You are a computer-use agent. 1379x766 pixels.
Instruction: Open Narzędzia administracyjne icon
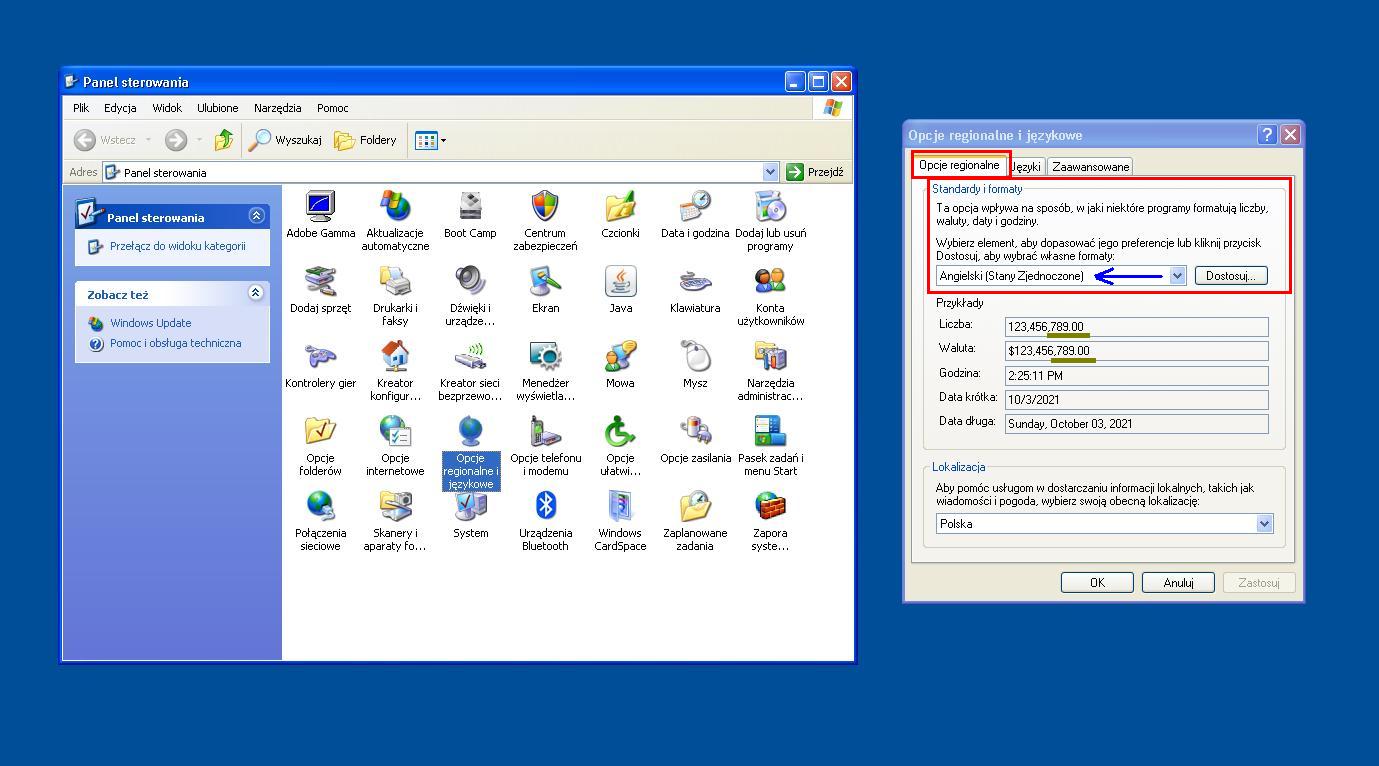pyautogui.click(x=770, y=357)
